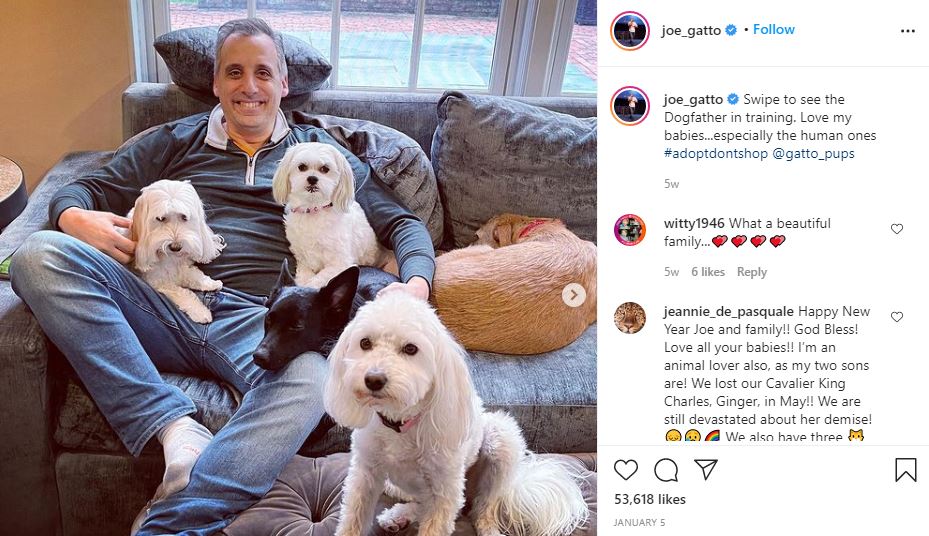Open witty1946's avatar thumbnail
The width and height of the screenshot is (929, 536).
pos(630,230)
